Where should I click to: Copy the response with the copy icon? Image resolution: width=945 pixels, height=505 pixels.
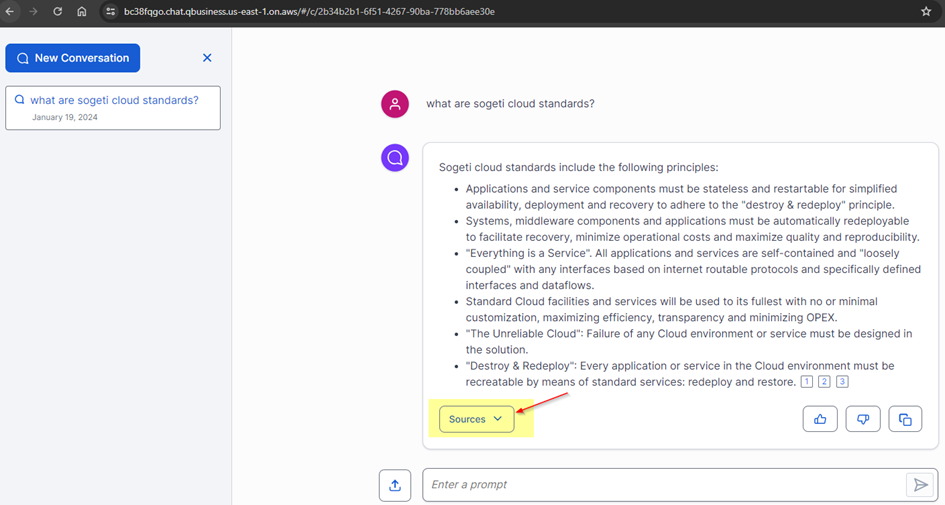(x=905, y=419)
